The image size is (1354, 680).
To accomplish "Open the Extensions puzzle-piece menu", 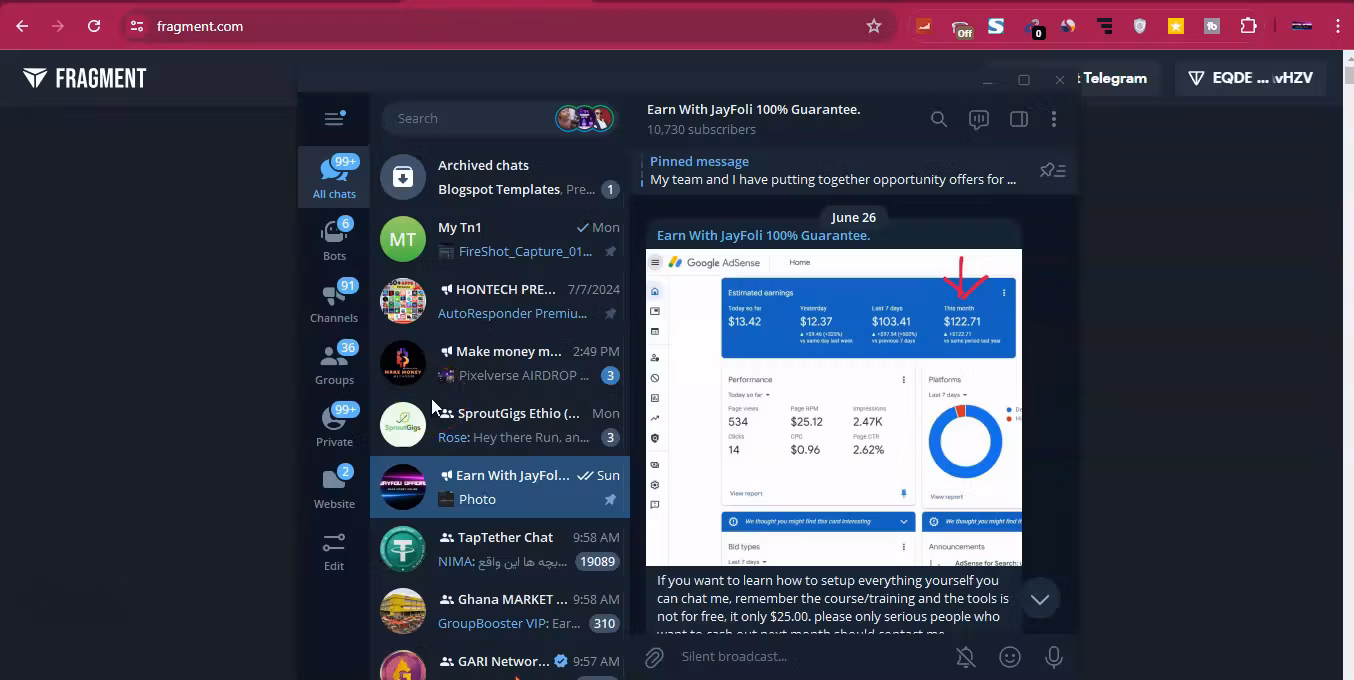I will (x=1248, y=27).
